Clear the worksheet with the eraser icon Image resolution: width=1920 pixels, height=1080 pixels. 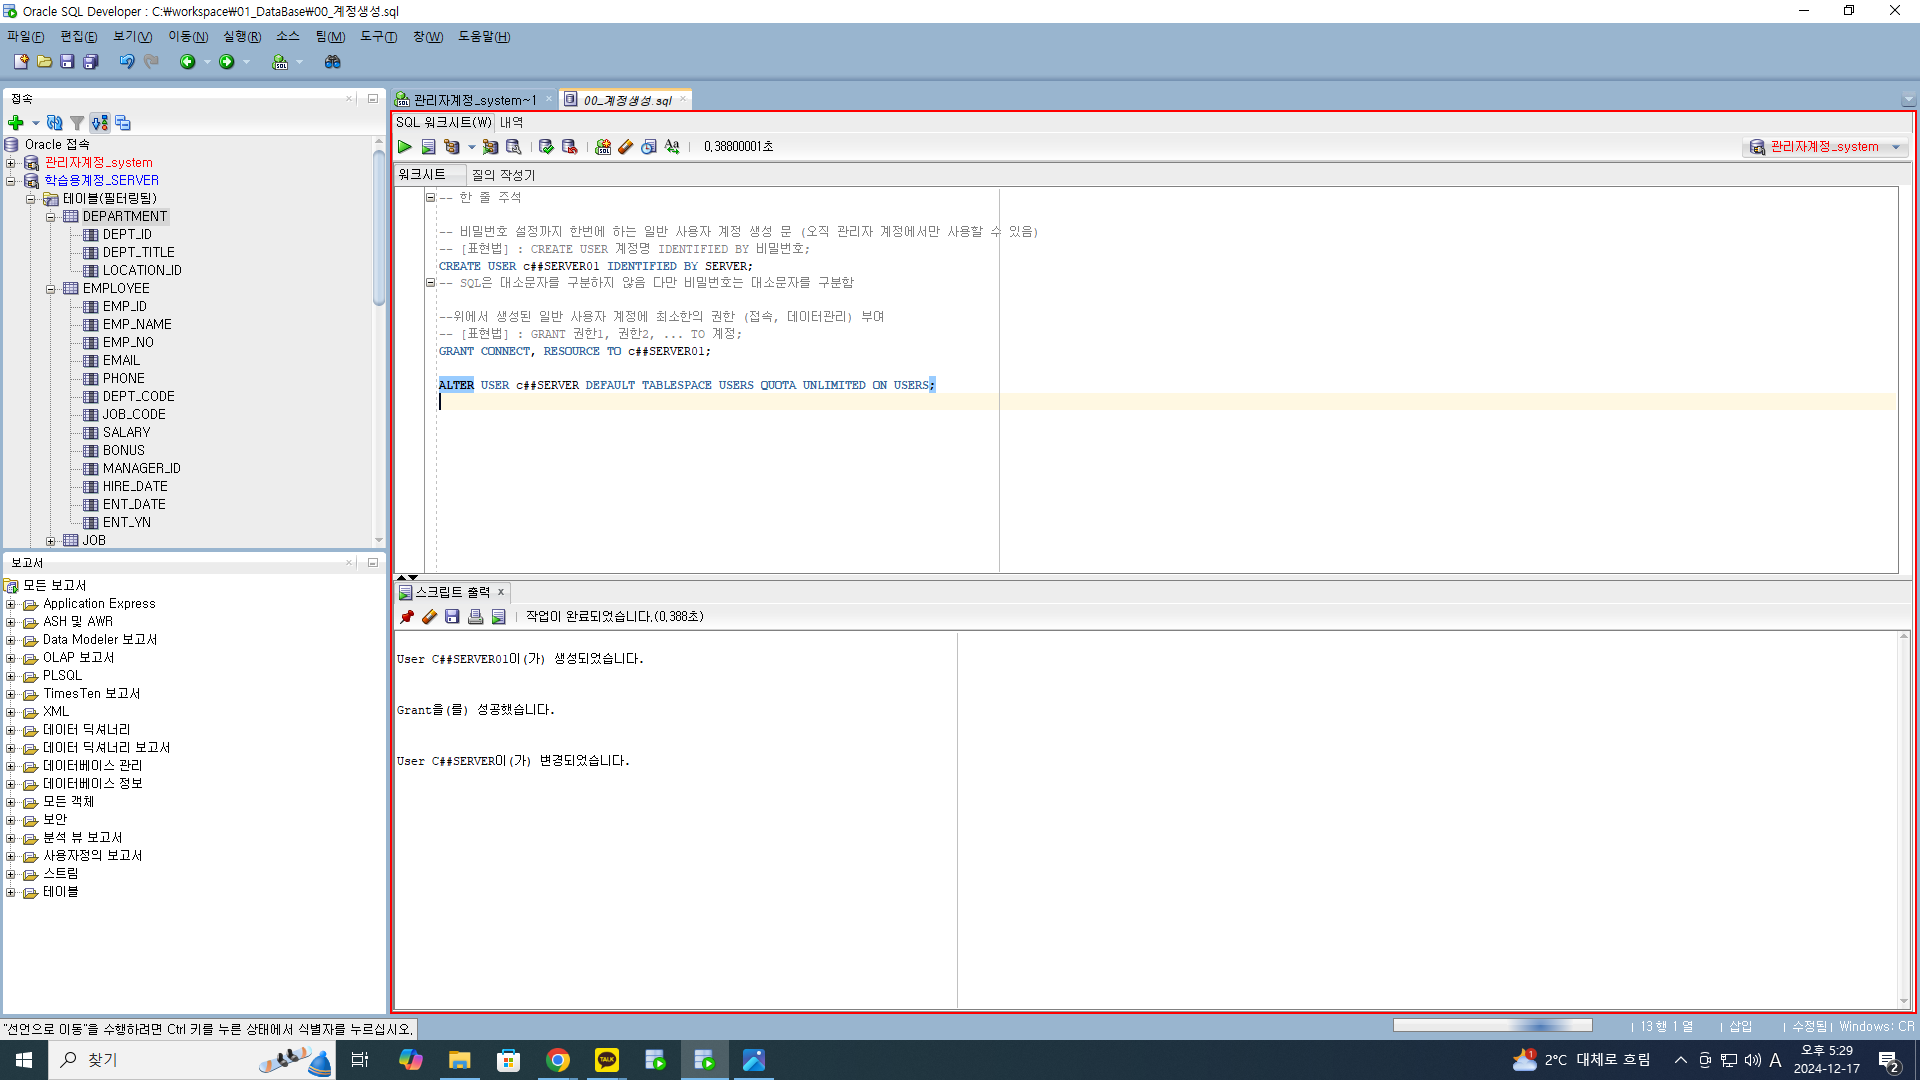coord(626,147)
